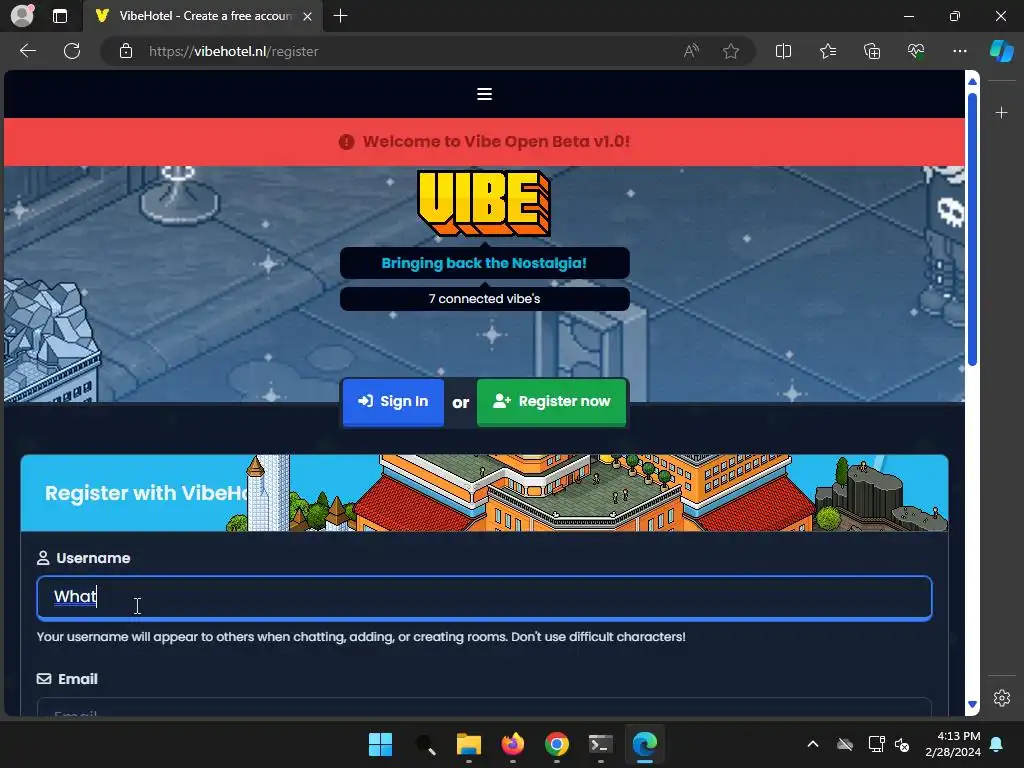
Task: Close the VibeHotel browser tab
Action: [x=307, y=16]
